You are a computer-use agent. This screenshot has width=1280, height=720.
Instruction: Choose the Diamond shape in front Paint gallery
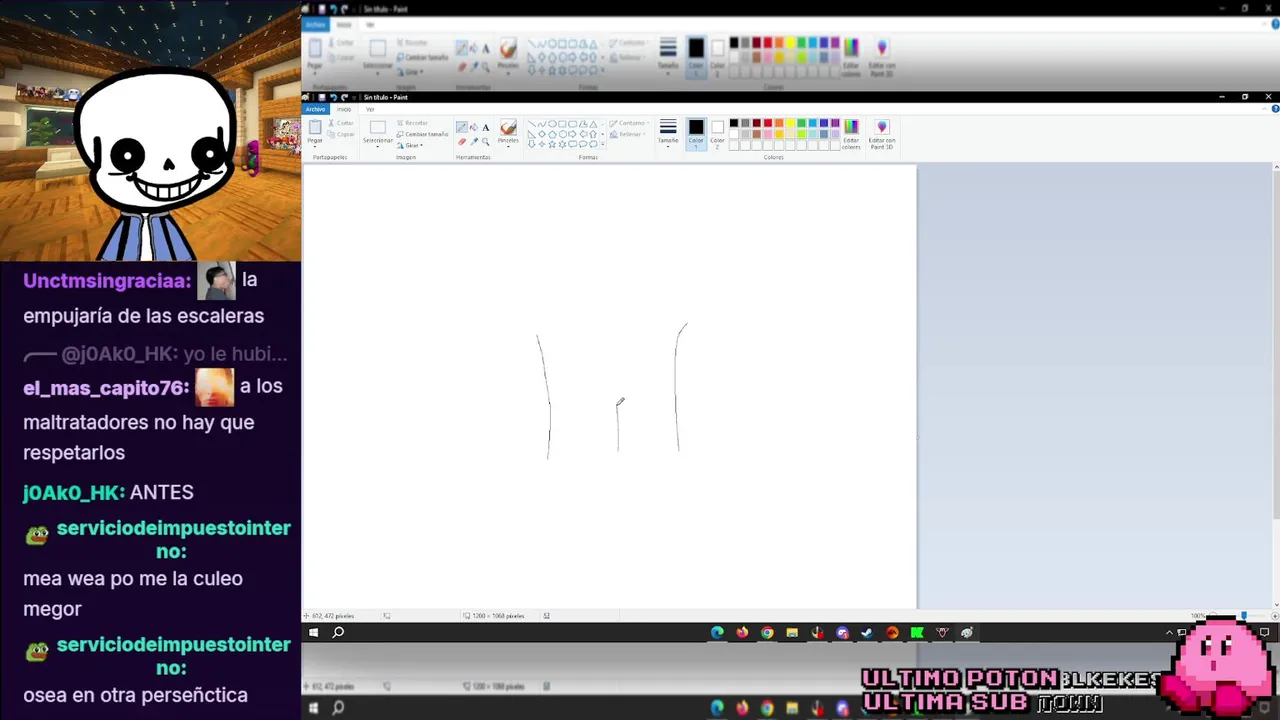point(542,134)
